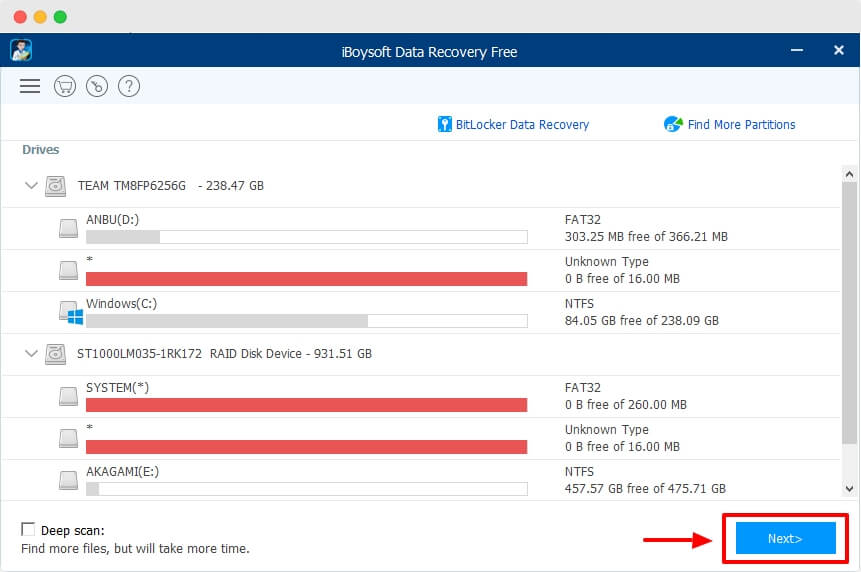Click the yellow macOS minimize dot
Screen dimensions: 861x572
point(40,17)
